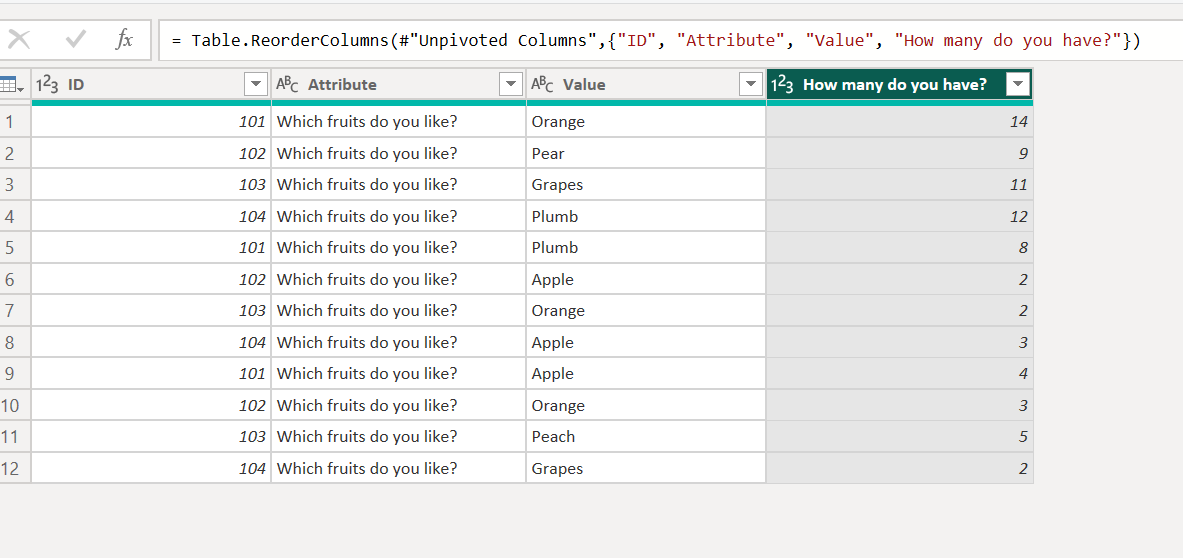
Task: Click count cell 12 in row 4
Action: pos(899,216)
